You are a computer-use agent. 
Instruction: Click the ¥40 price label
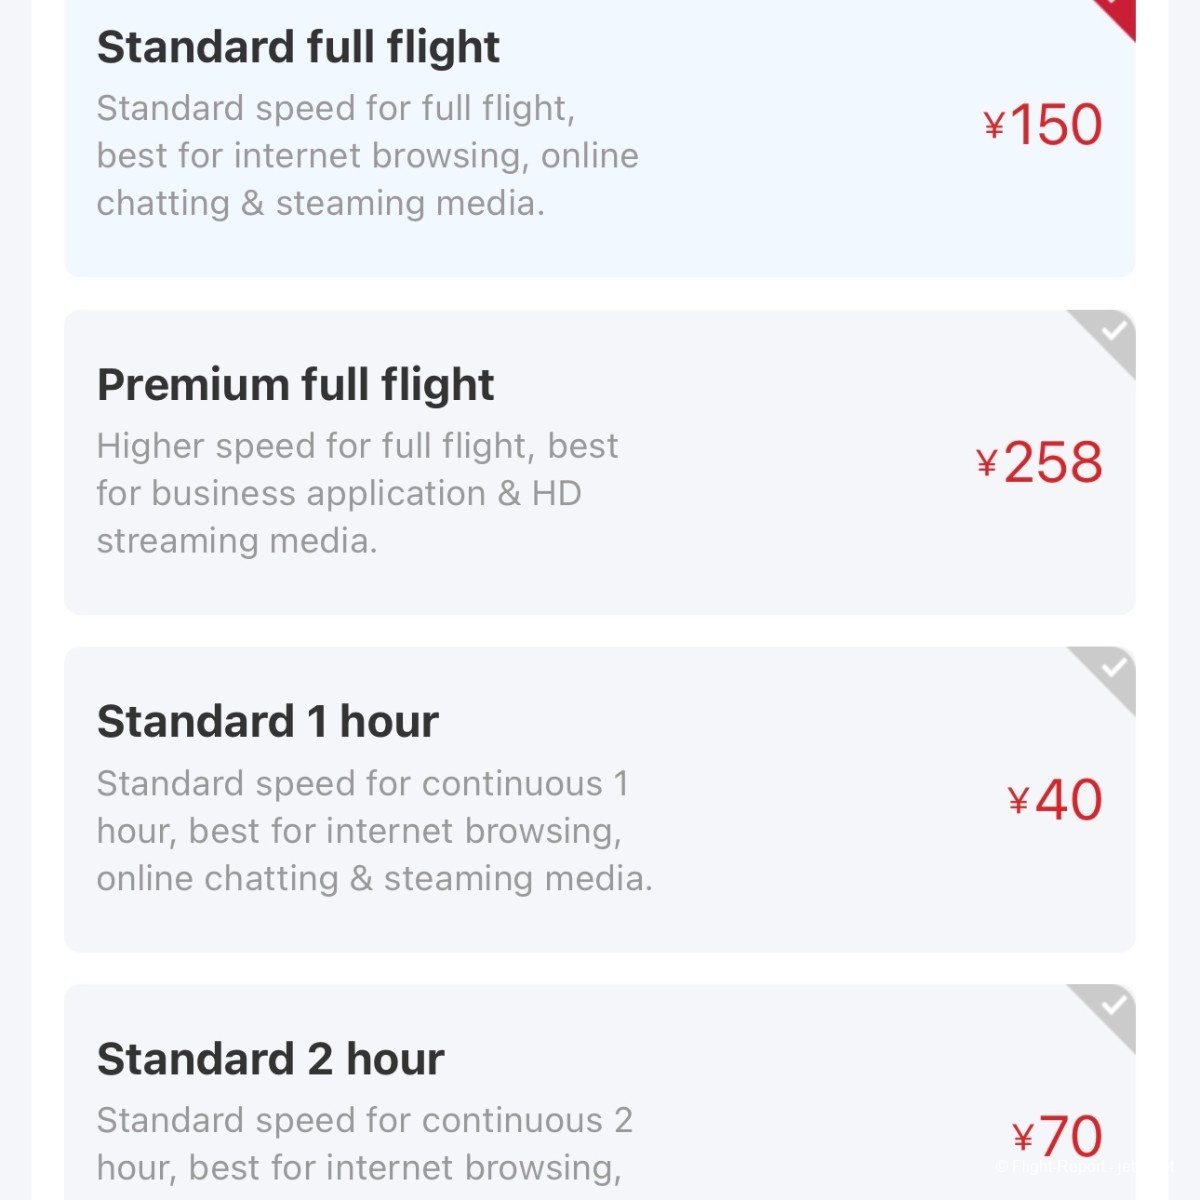pyautogui.click(x=1055, y=800)
